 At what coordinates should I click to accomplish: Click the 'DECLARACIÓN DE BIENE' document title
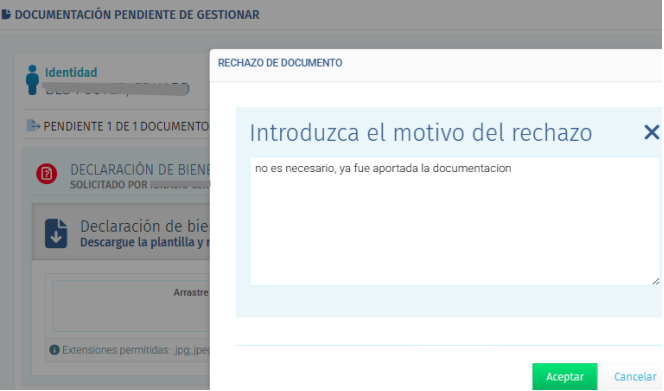click(140, 170)
